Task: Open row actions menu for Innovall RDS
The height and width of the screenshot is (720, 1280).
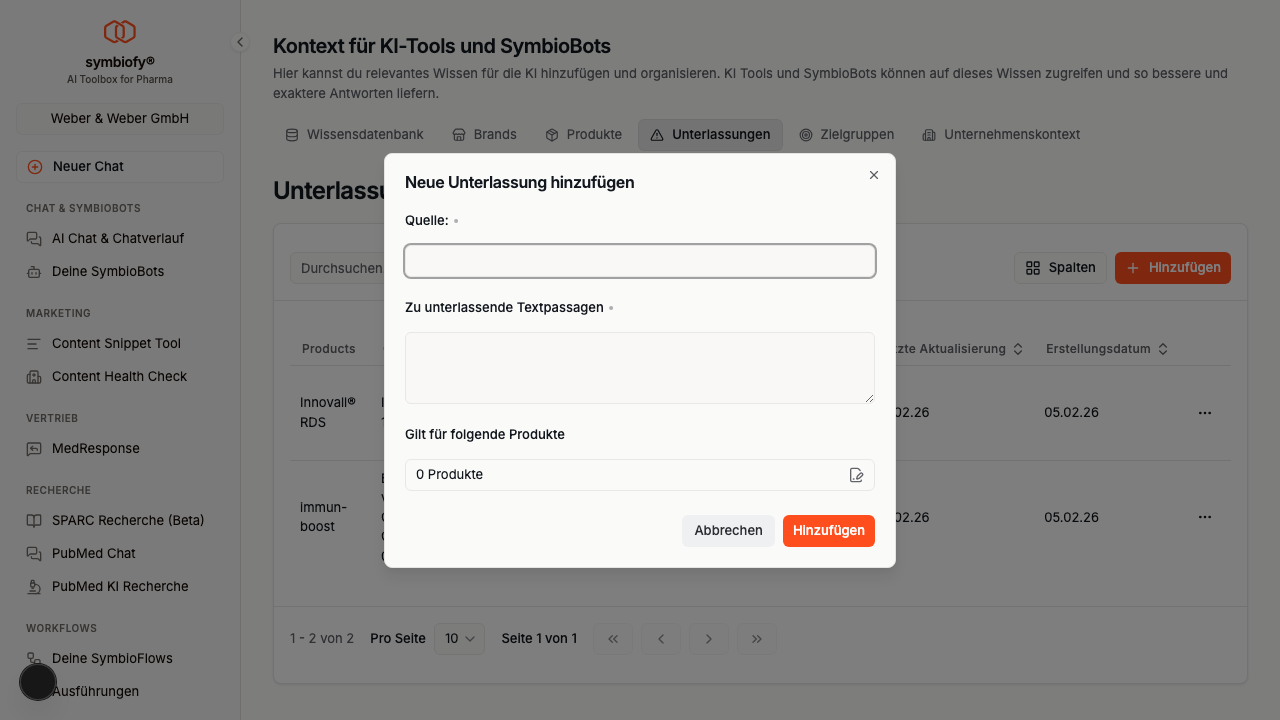Action: click(1204, 412)
